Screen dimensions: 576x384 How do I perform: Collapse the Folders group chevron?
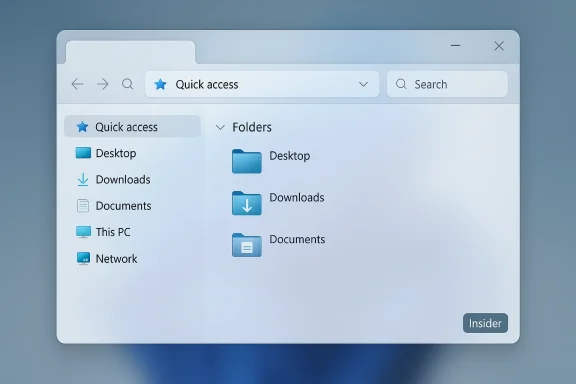coord(220,128)
